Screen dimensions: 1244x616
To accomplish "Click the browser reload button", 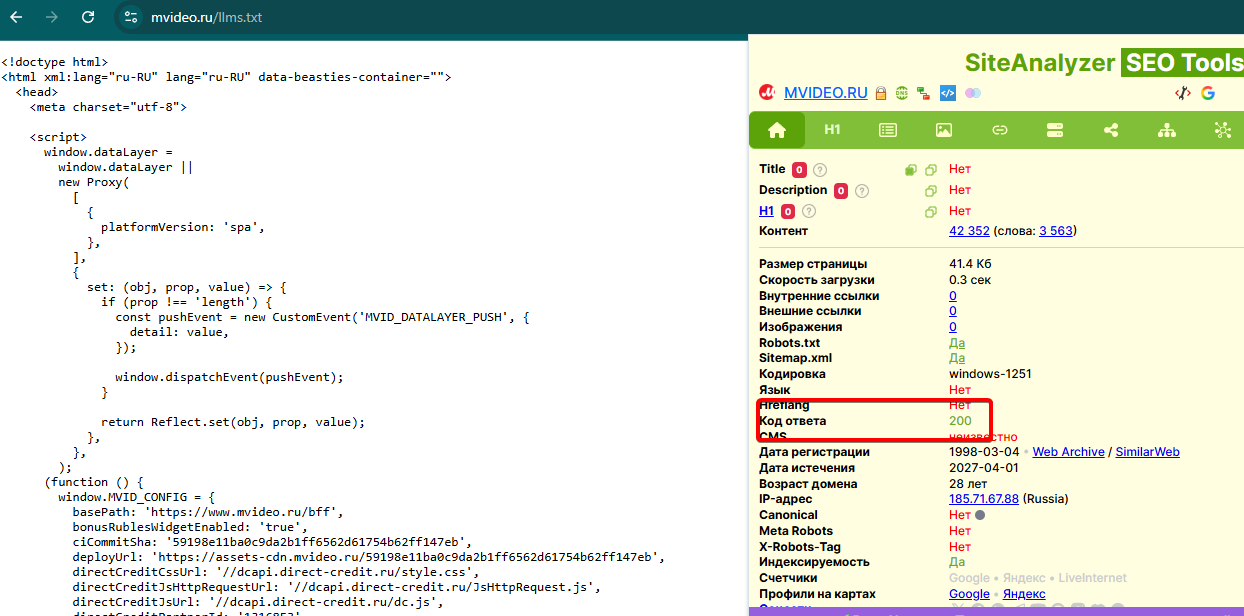I will click(x=88, y=17).
